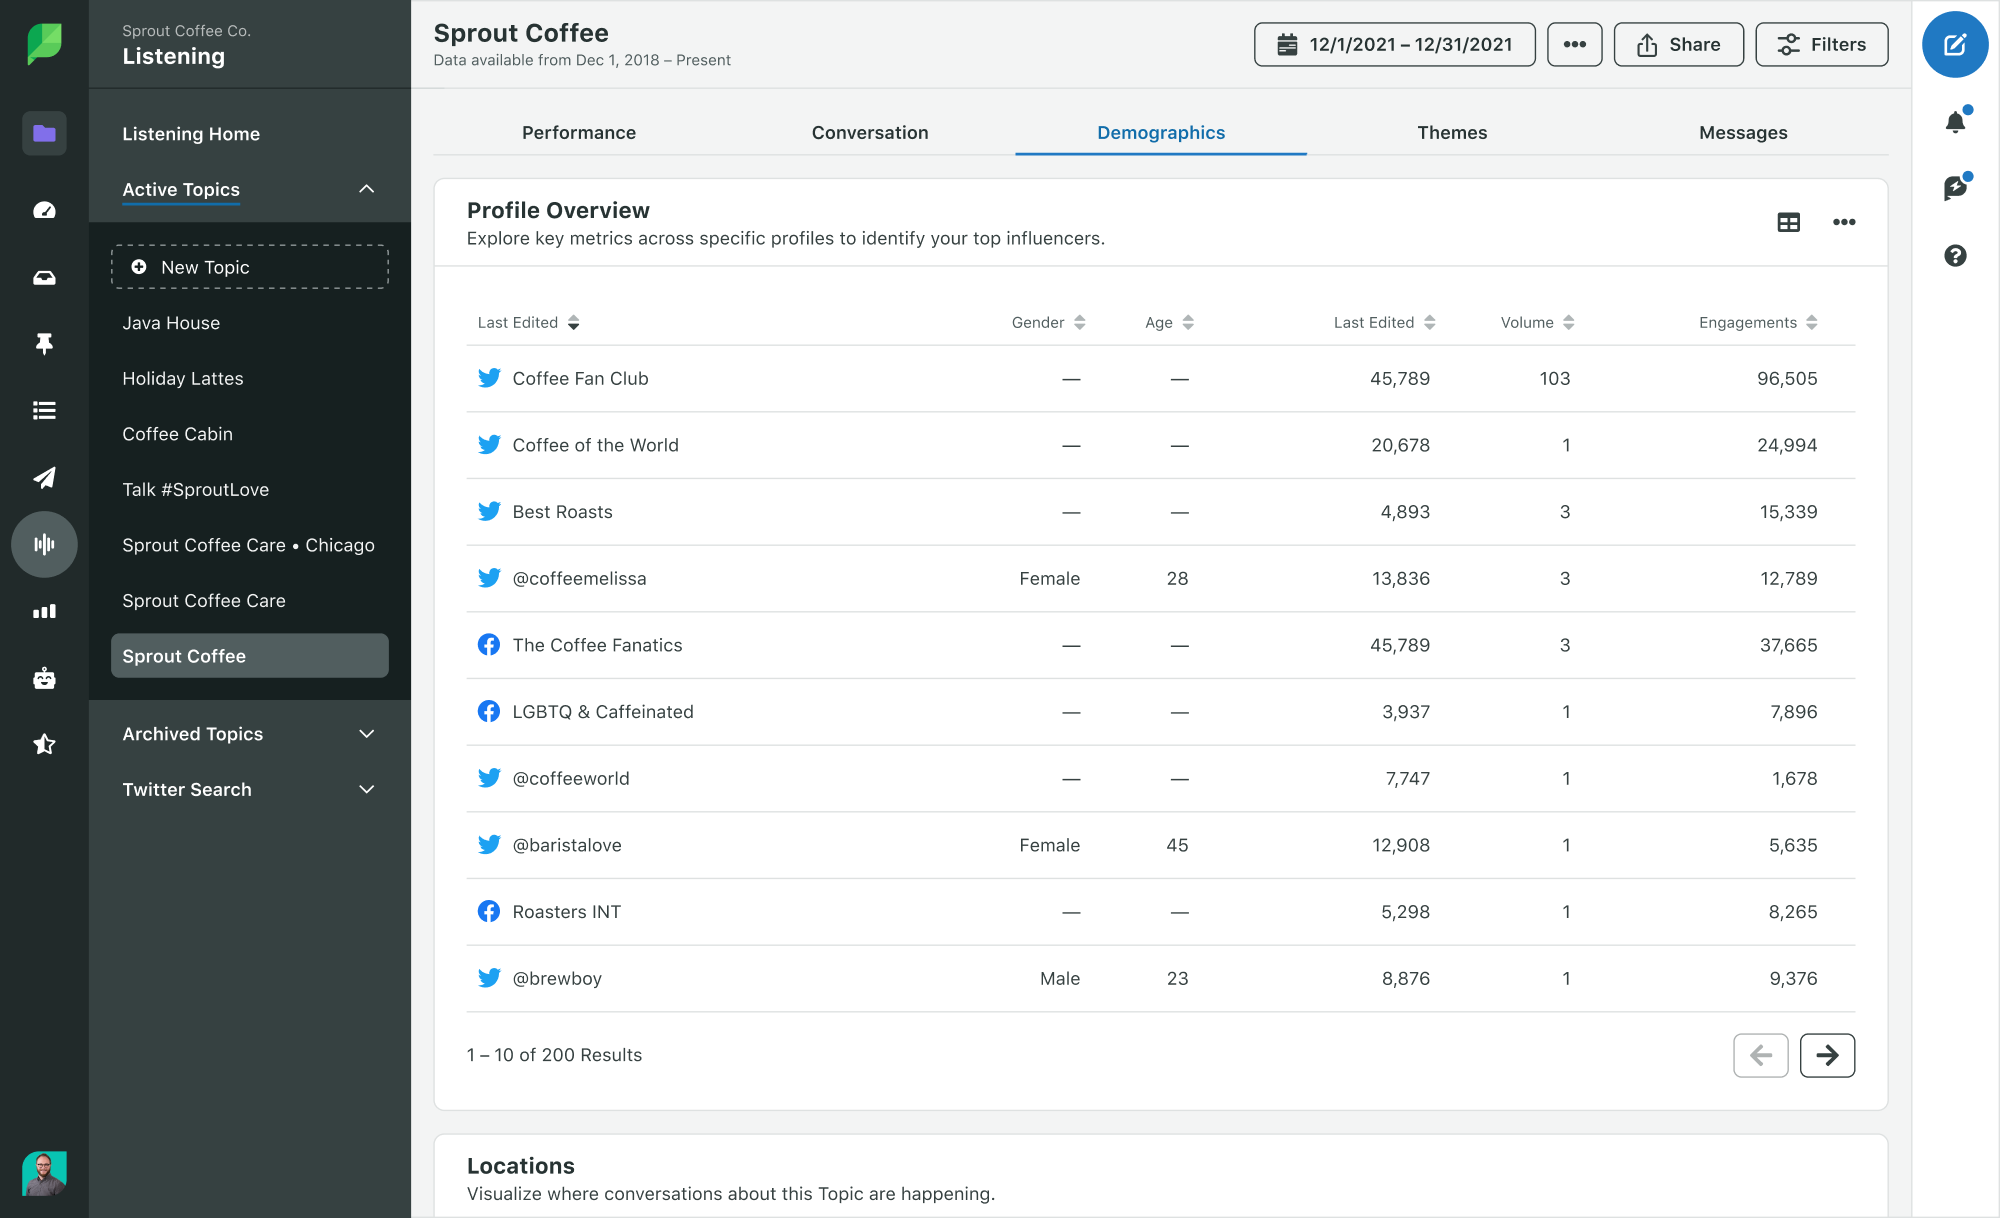Viewport: 2000px width, 1218px height.
Task: Sort results by Gender column
Action: [x=1047, y=321]
